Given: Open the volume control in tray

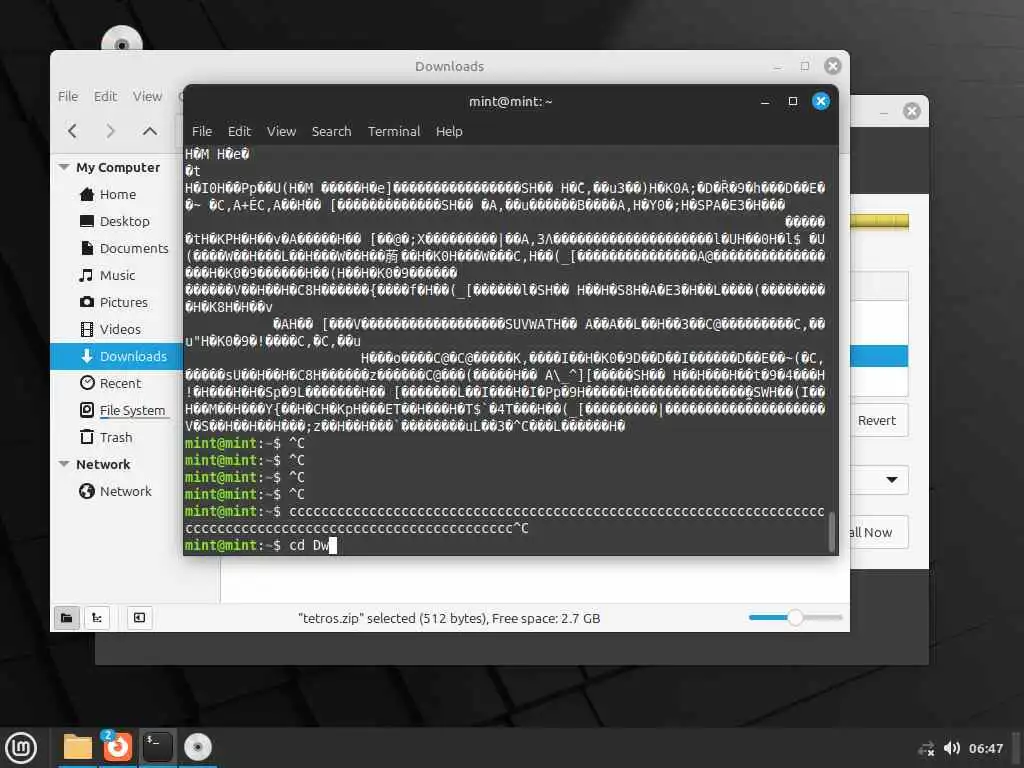Looking at the screenshot, I should (952, 748).
